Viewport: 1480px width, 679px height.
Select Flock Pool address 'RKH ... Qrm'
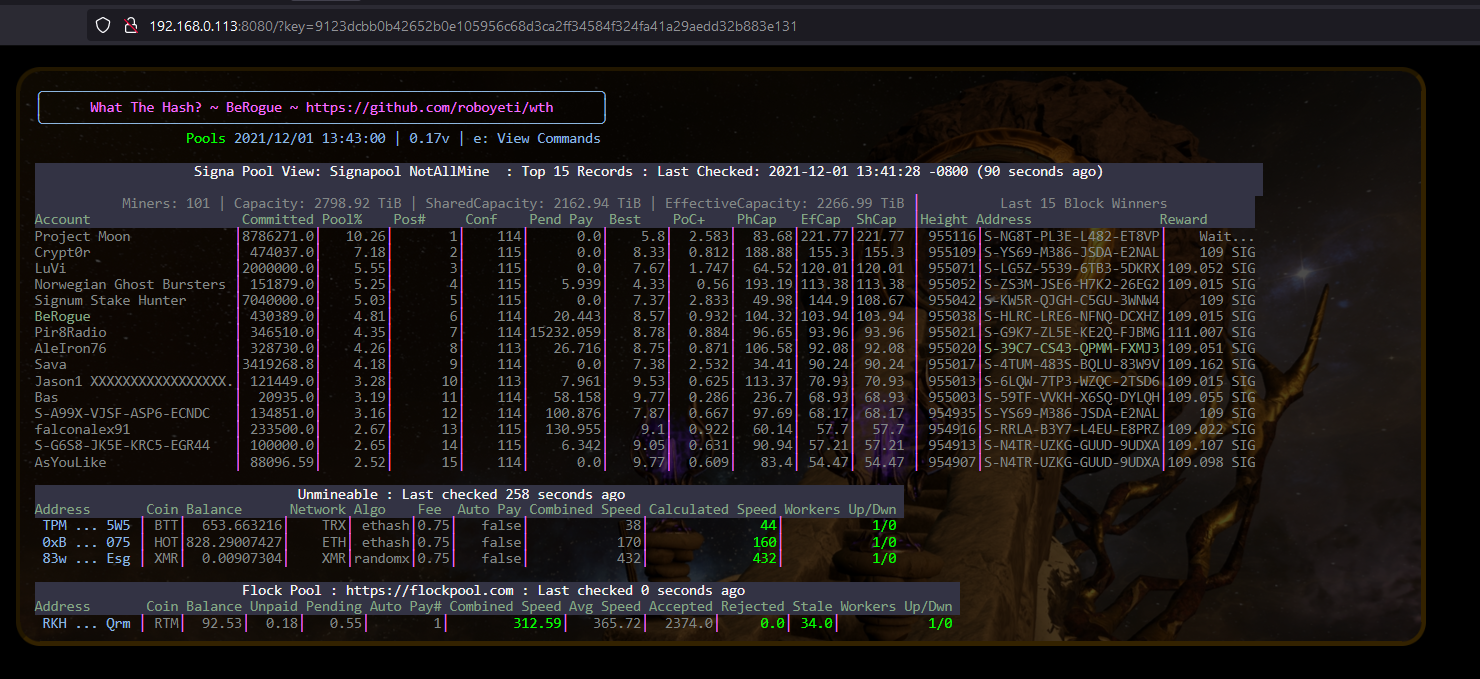point(86,624)
